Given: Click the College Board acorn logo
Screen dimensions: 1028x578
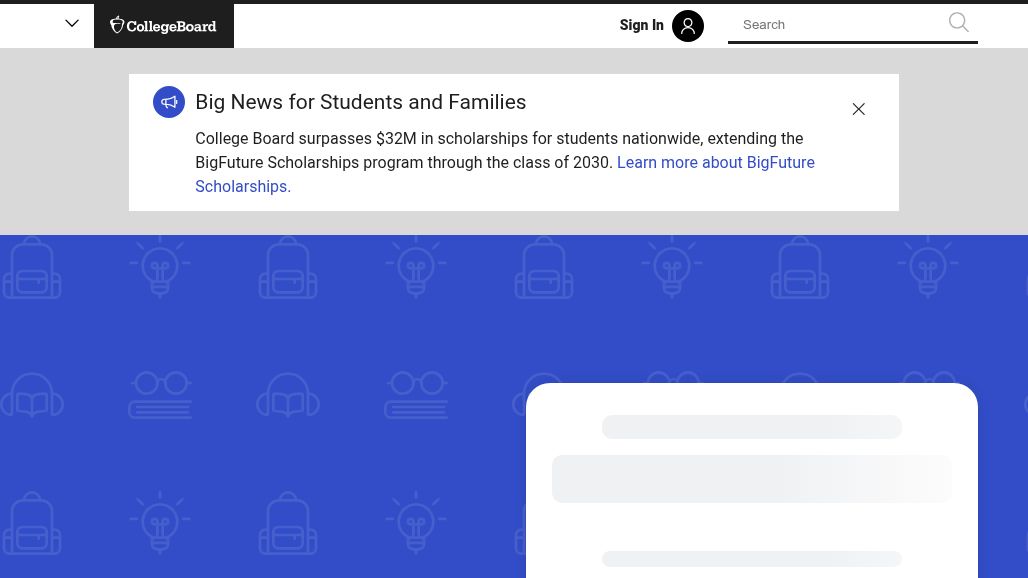Looking at the screenshot, I should [x=163, y=25].
